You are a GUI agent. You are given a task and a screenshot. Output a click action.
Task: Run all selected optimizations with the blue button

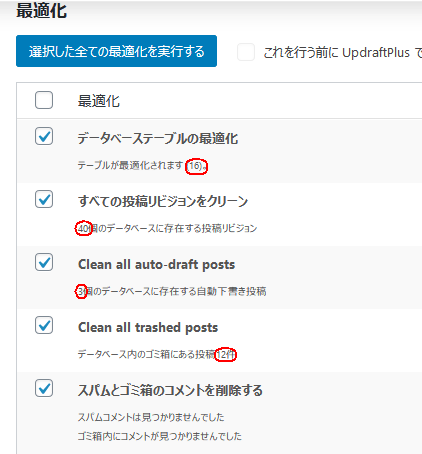click(116, 51)
